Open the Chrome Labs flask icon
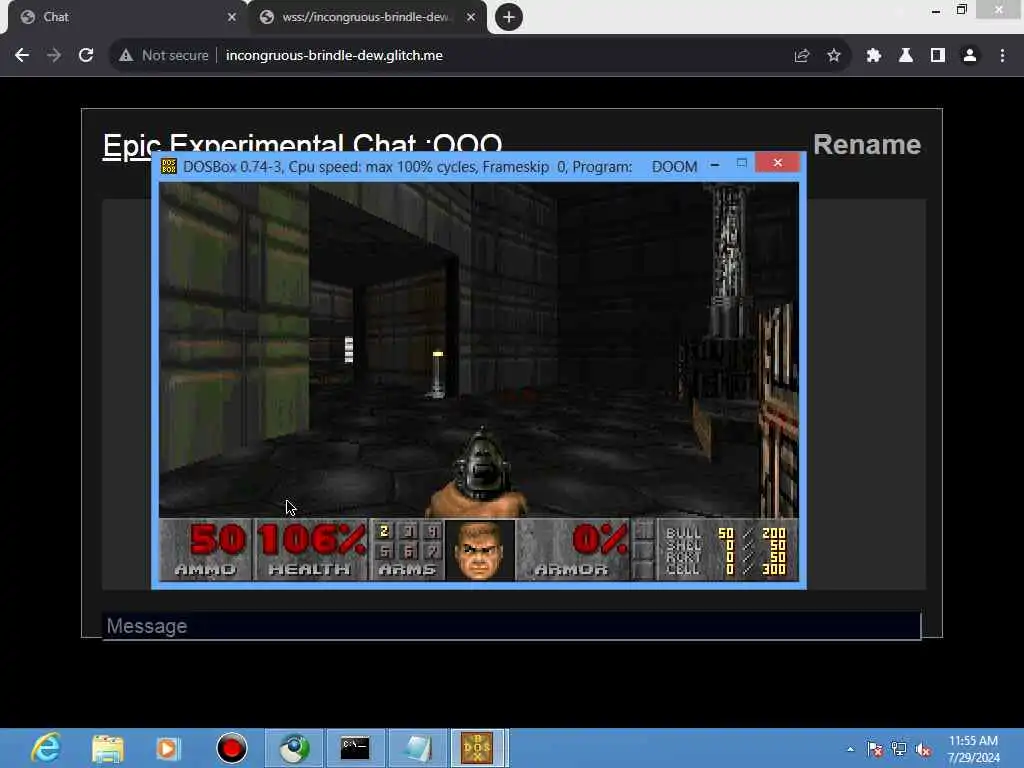 tap(906, 56)
